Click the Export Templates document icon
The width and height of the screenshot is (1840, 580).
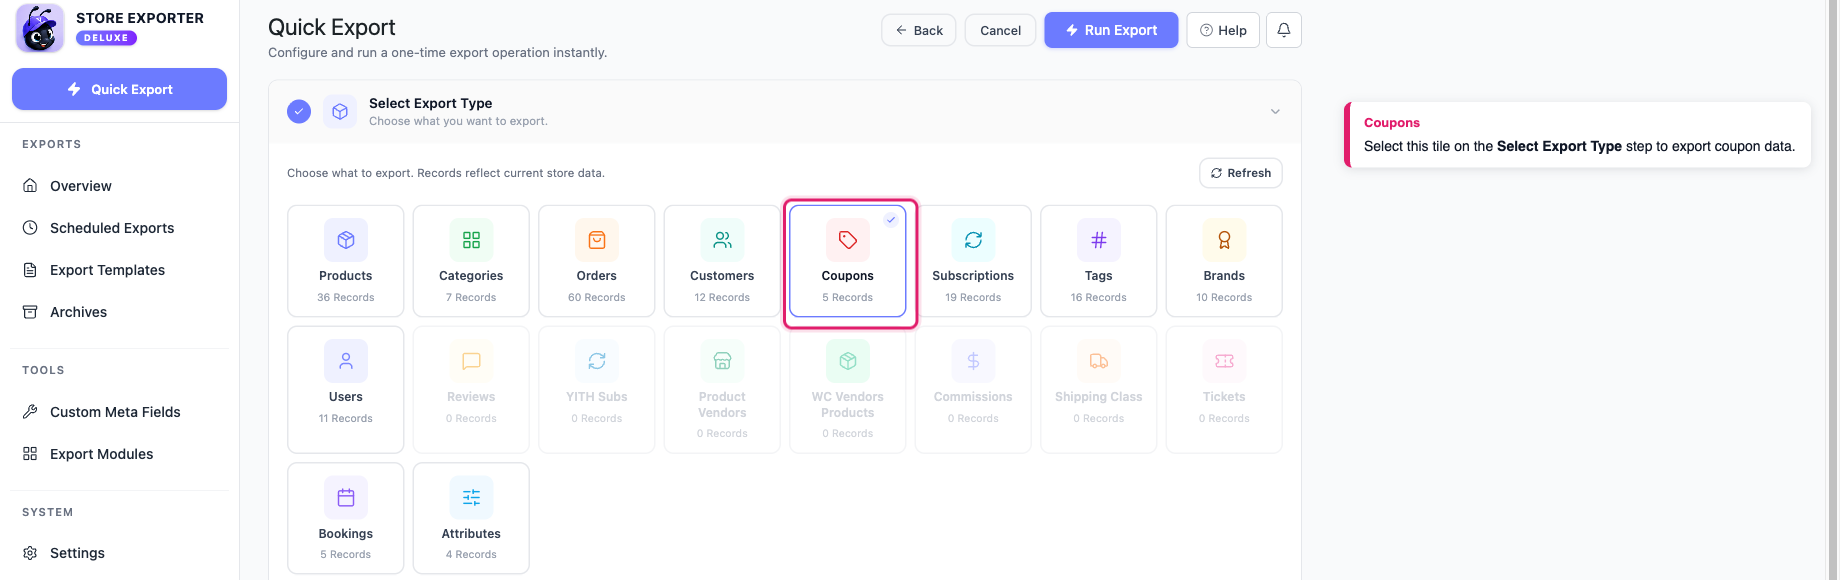pyautogui.click(x=30, y=270)
